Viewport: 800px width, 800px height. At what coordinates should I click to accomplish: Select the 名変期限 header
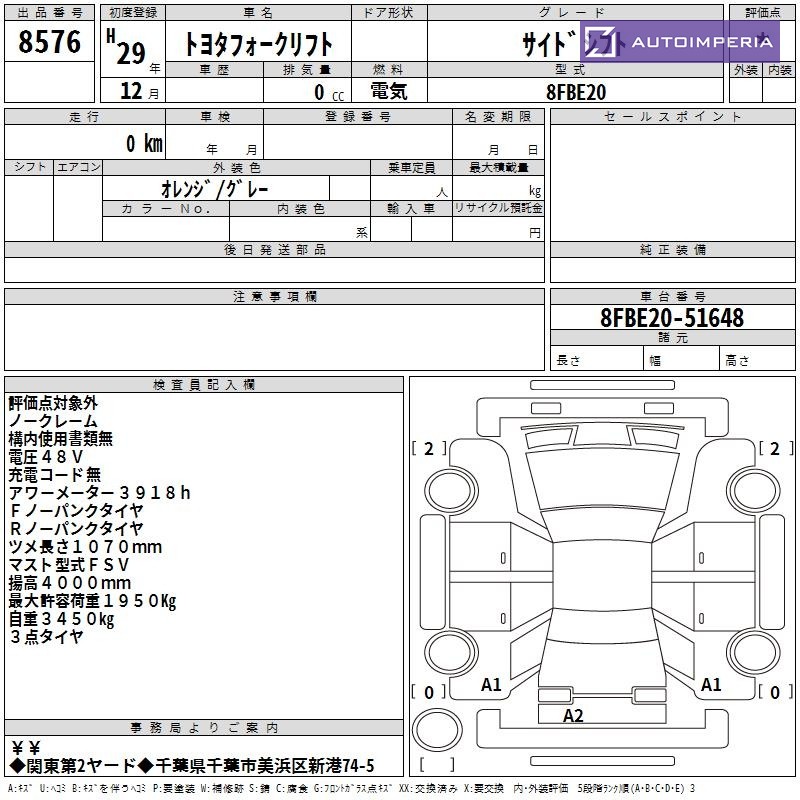[498, 116]
